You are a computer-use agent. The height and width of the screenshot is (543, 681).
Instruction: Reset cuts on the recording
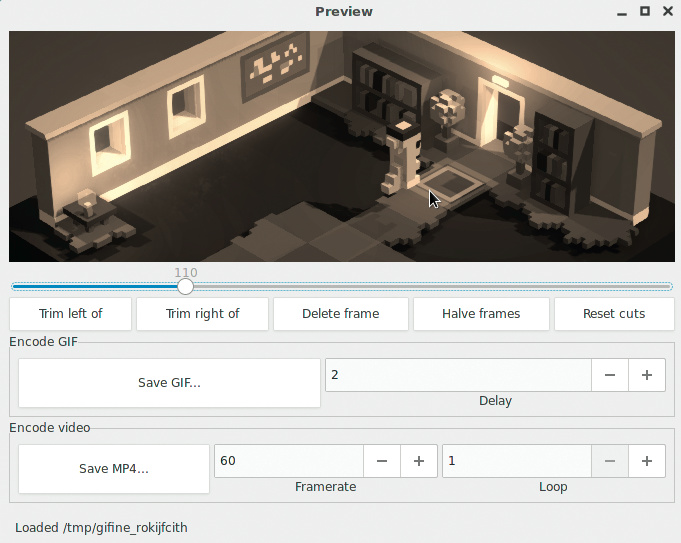point(614,314)
